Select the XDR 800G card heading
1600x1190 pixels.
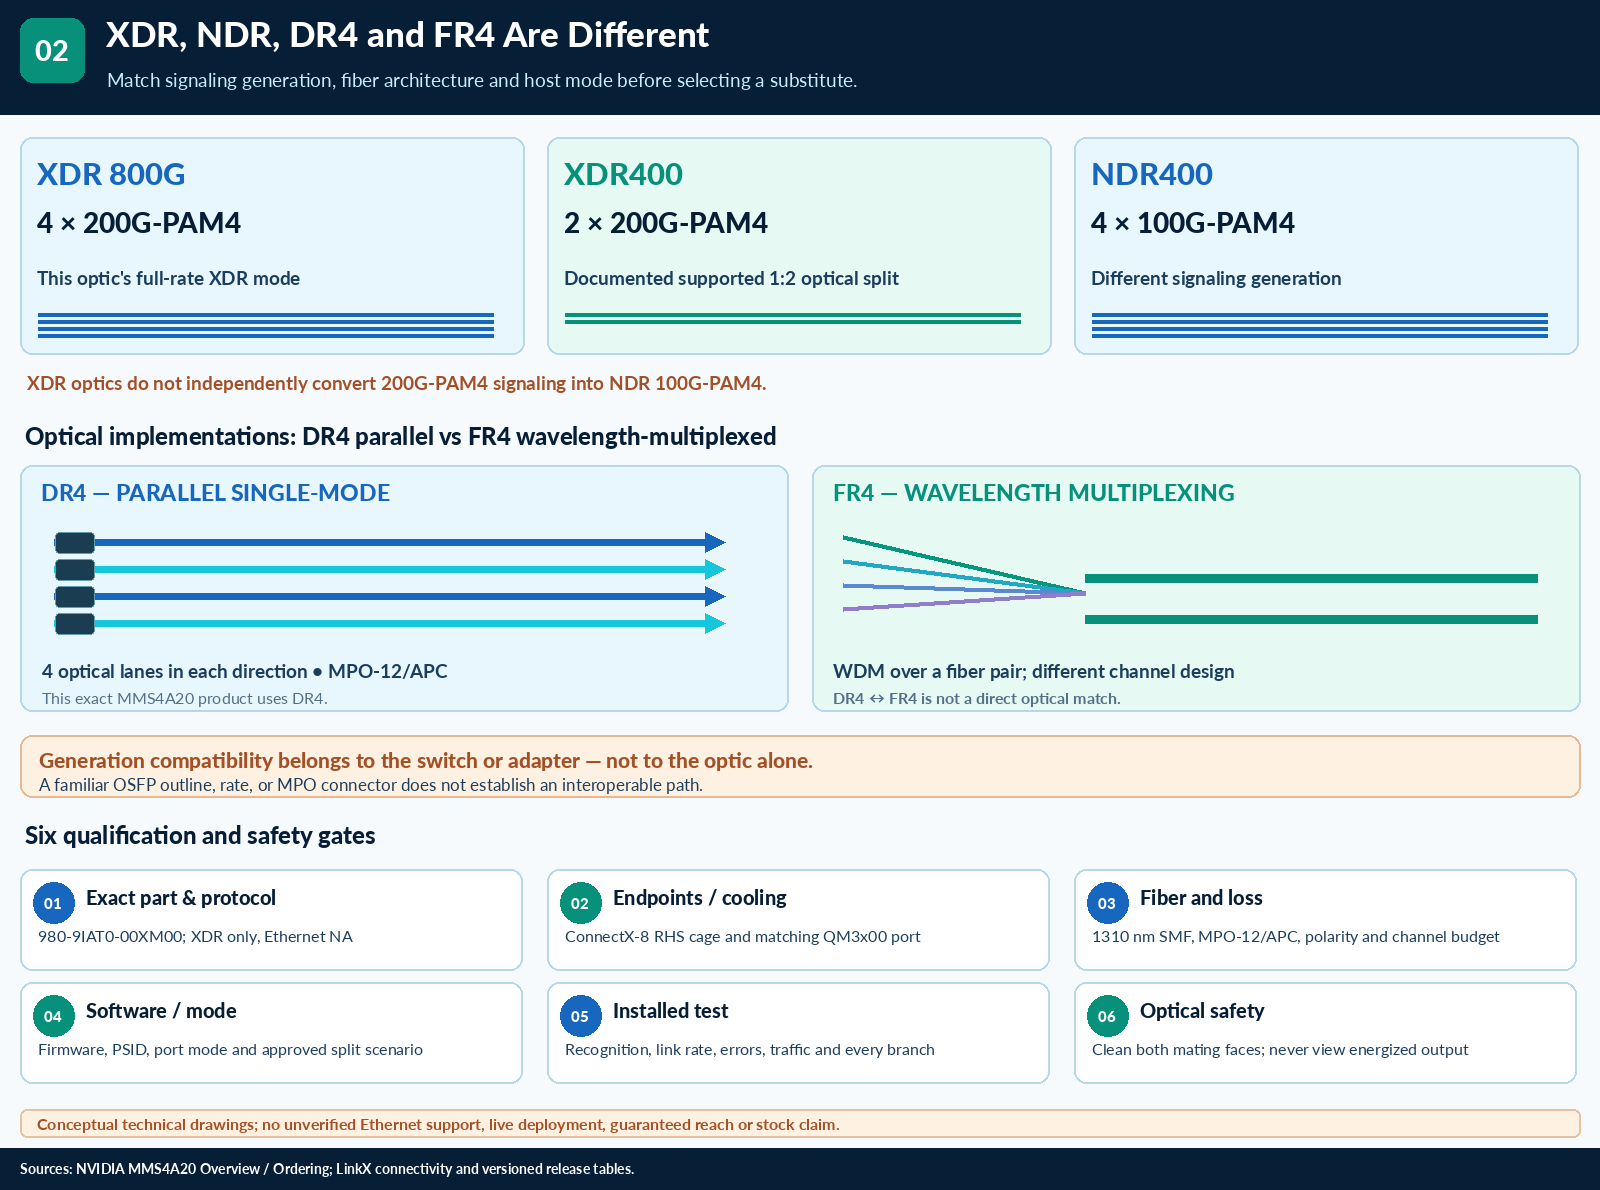111,174
